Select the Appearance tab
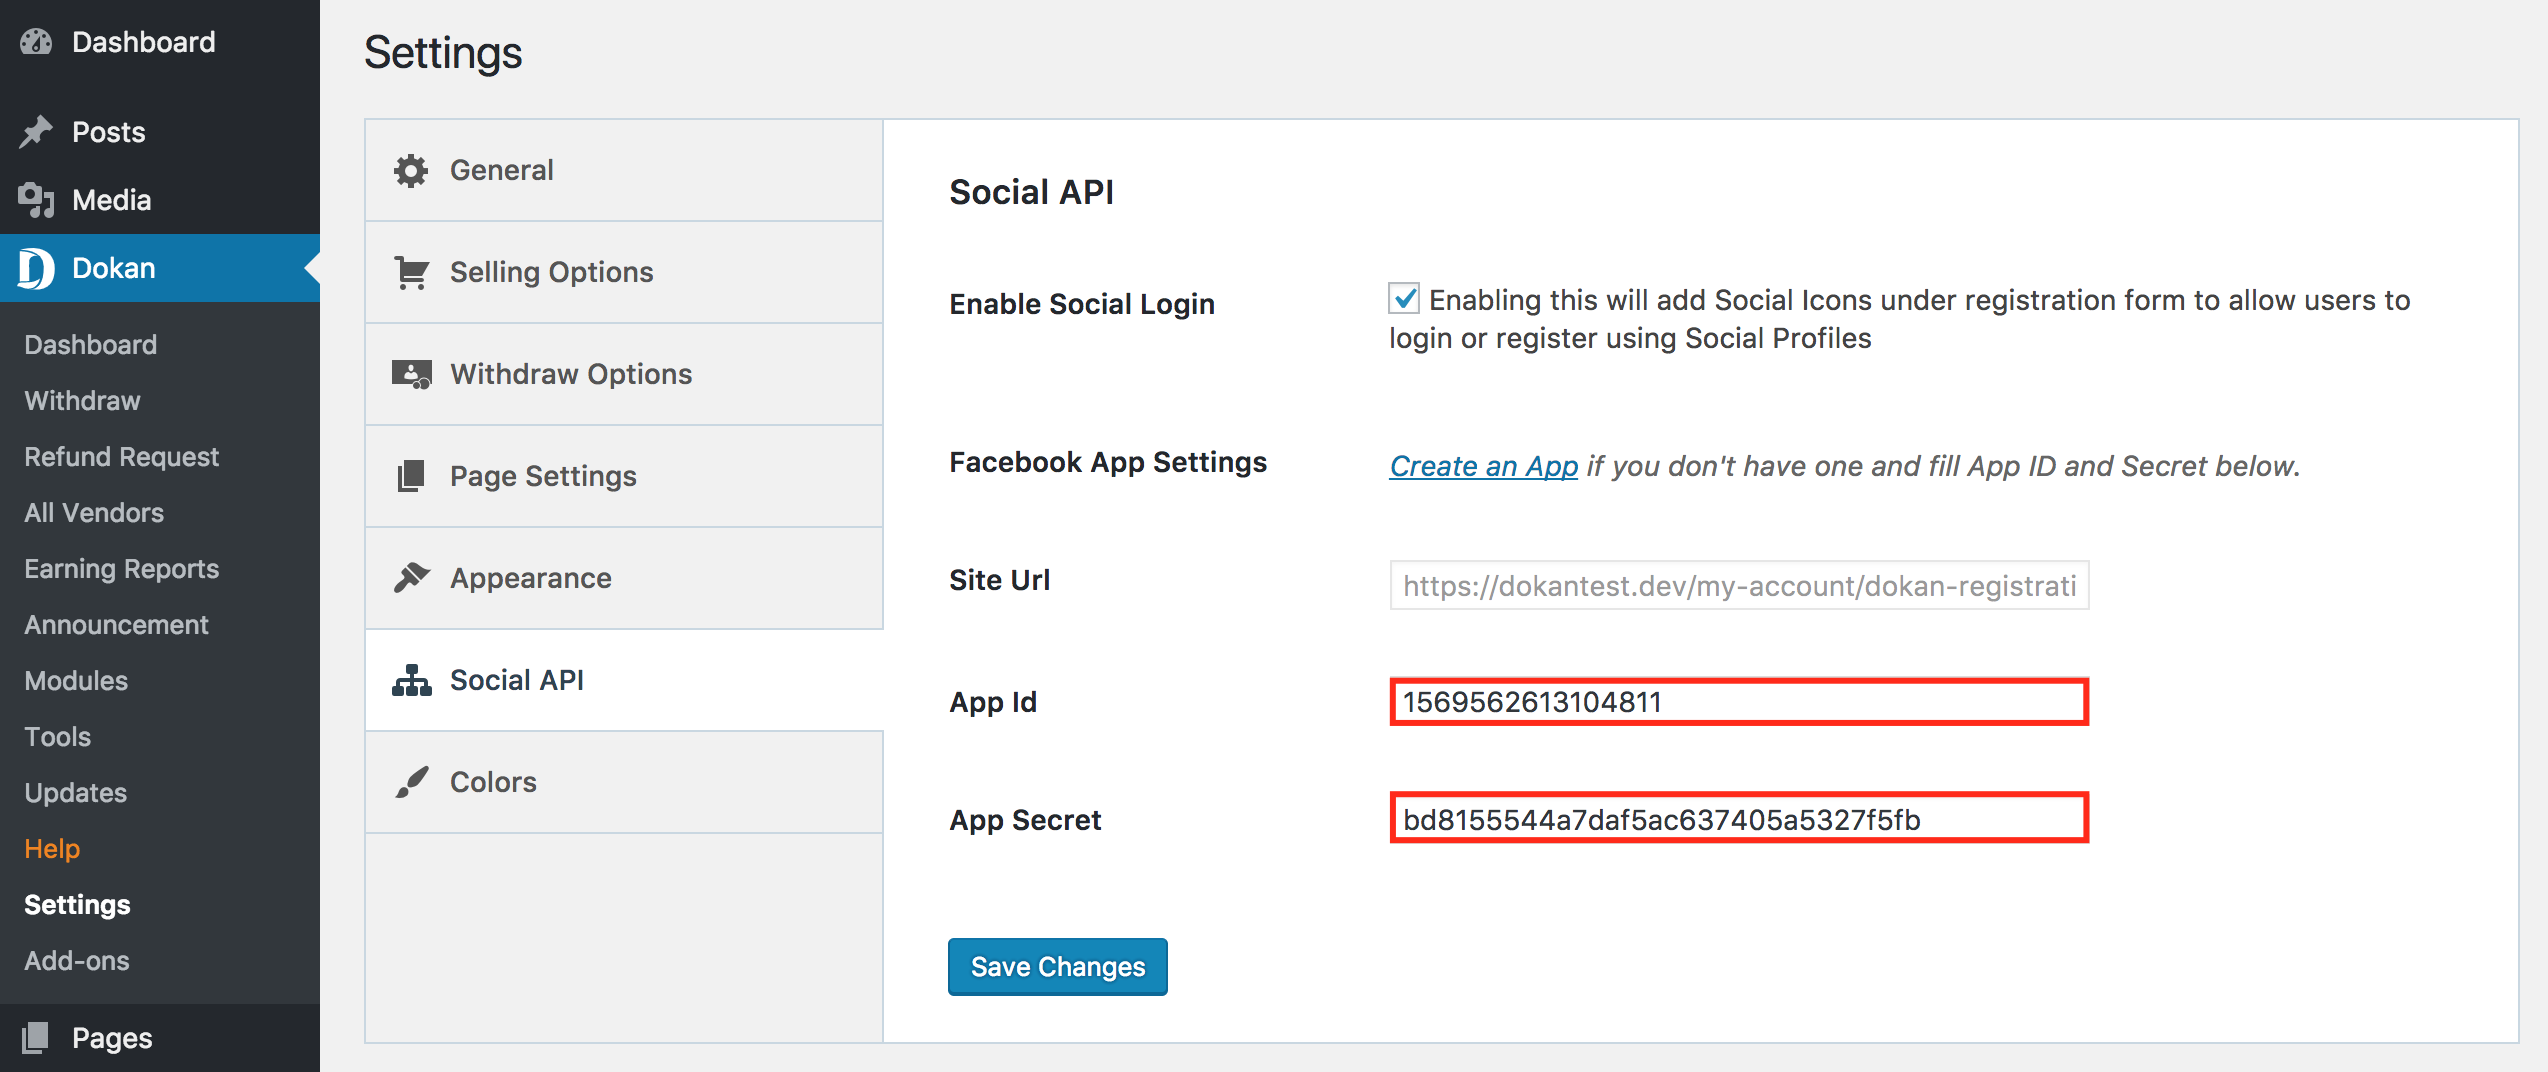This screenshot has height=1072, width=2548. pos(624,578)
